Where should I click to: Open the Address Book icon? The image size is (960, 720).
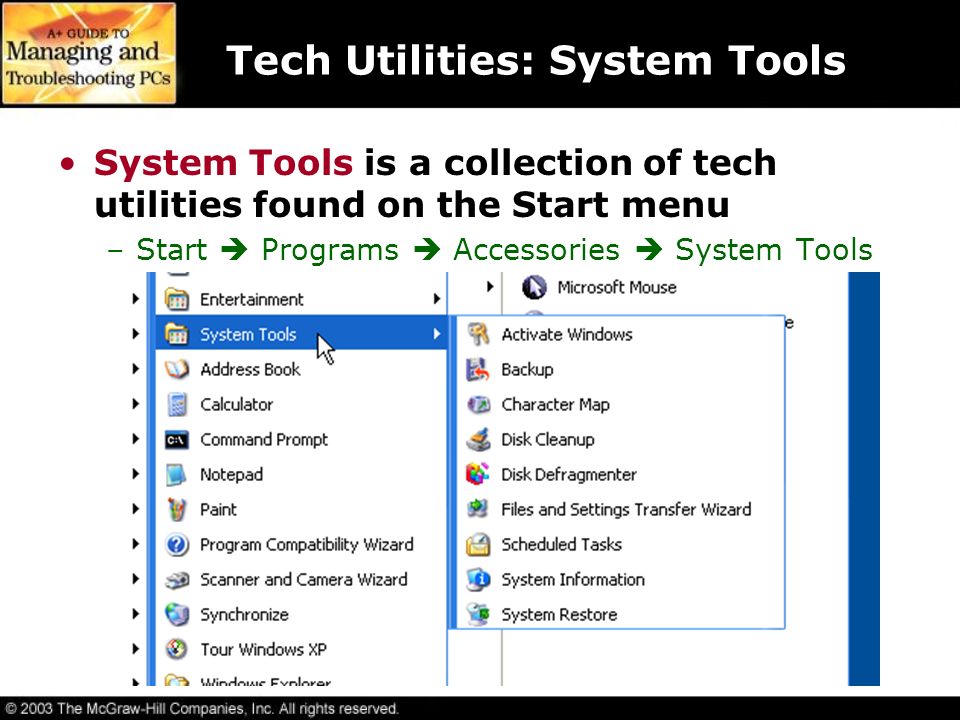pyautogui.click(x=176, y=369)
